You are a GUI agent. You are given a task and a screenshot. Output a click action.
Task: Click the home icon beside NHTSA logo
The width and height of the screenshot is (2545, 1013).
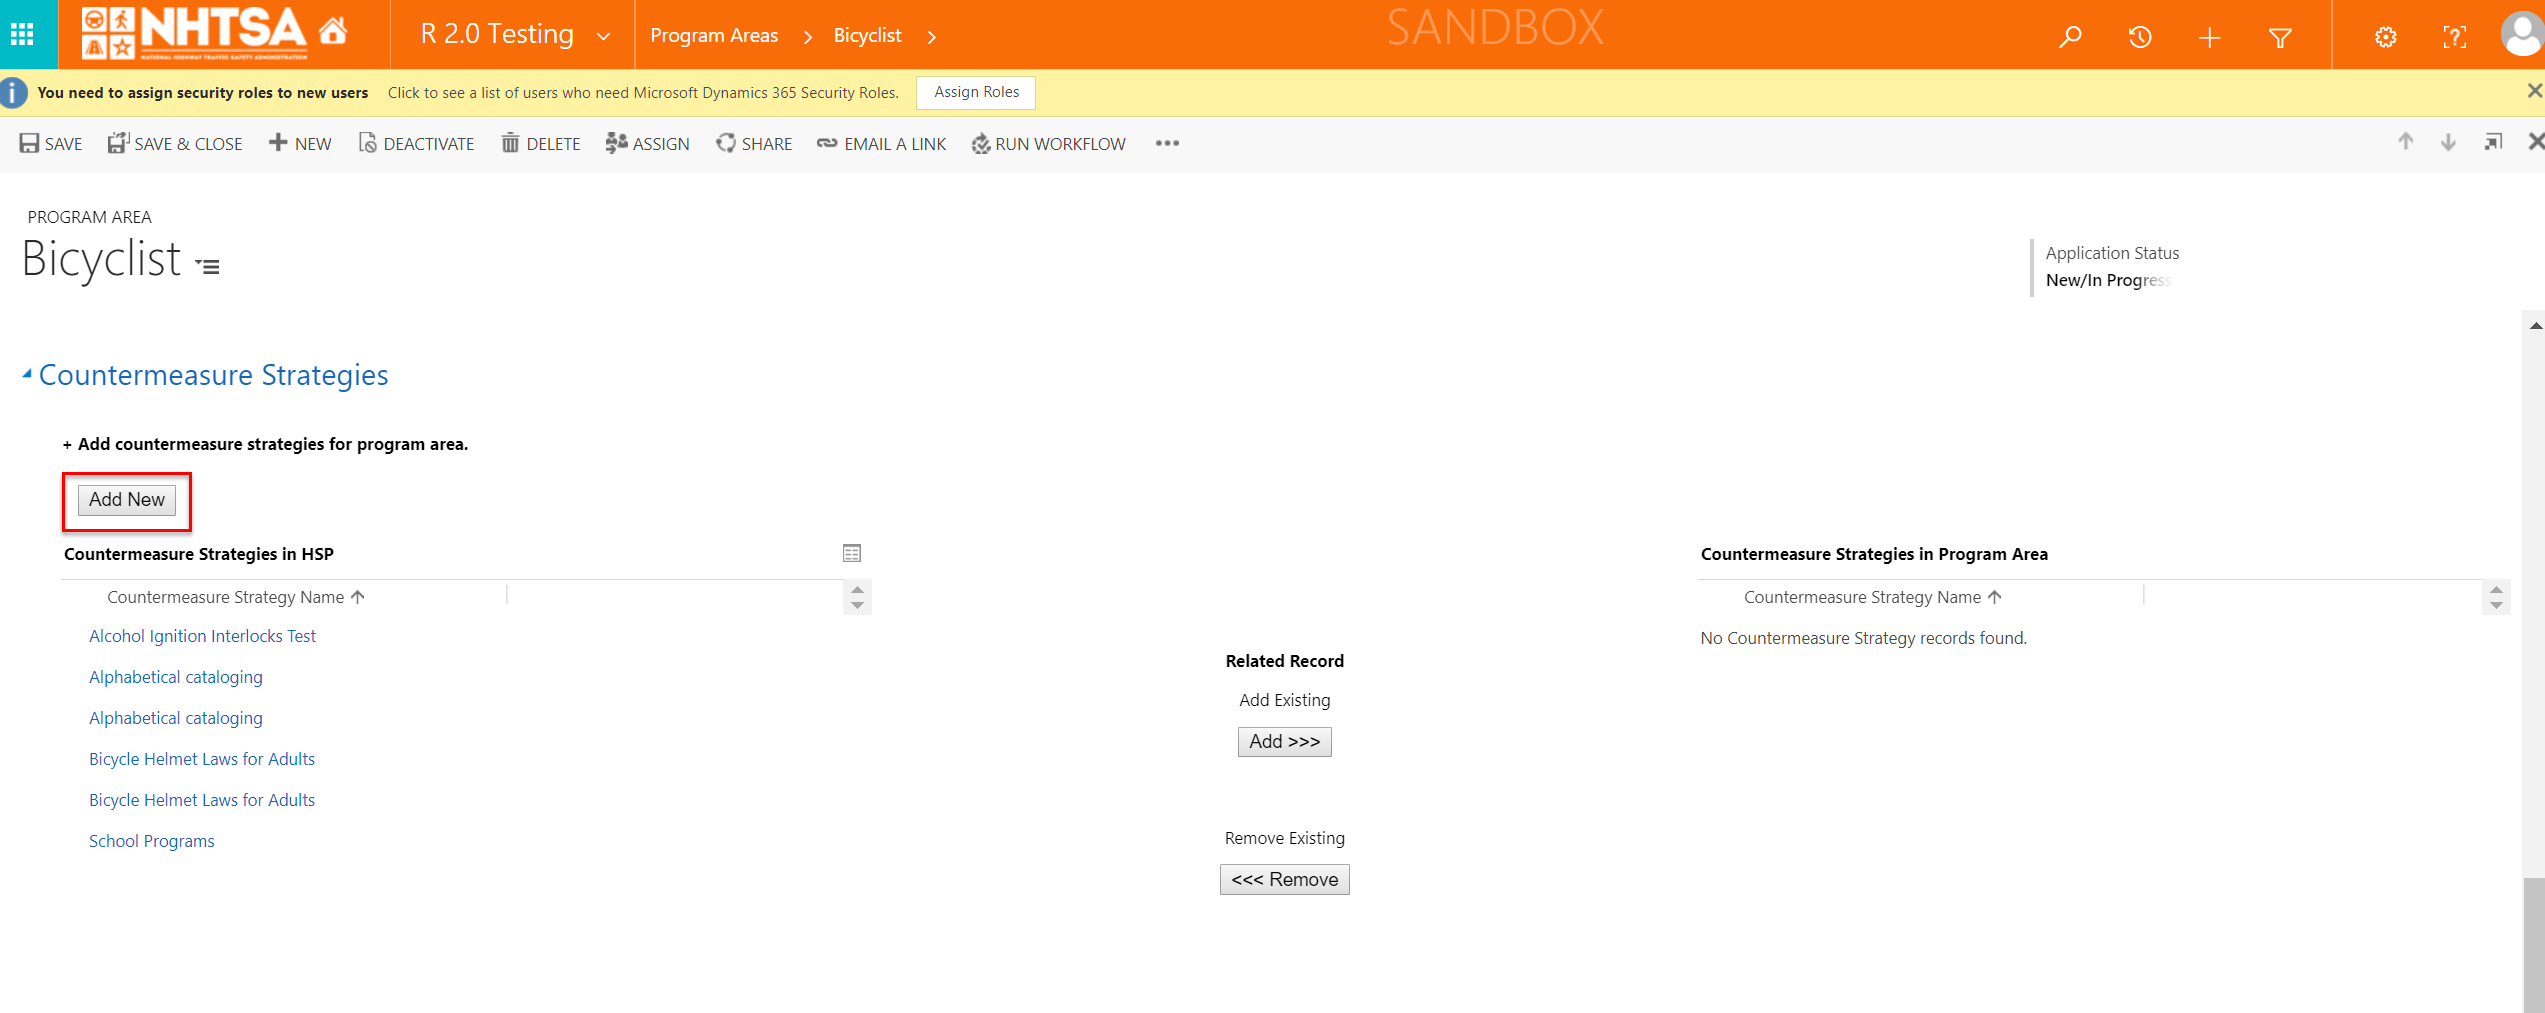pos(333,32)
